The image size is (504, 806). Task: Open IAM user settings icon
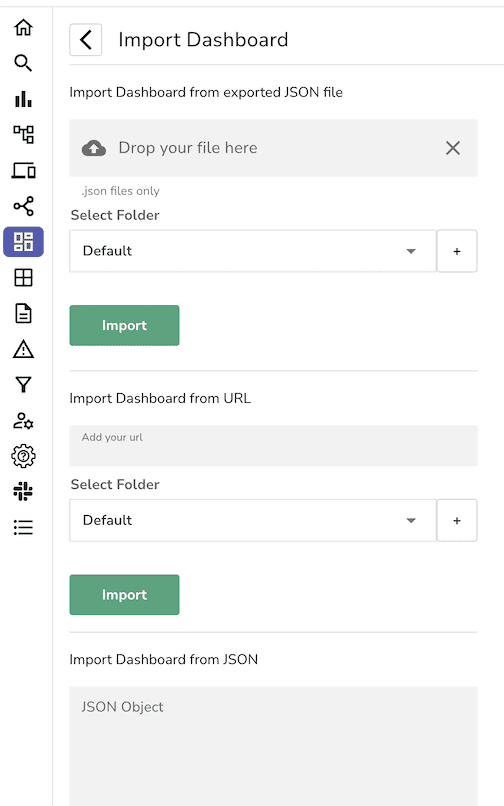coord(23,420)
